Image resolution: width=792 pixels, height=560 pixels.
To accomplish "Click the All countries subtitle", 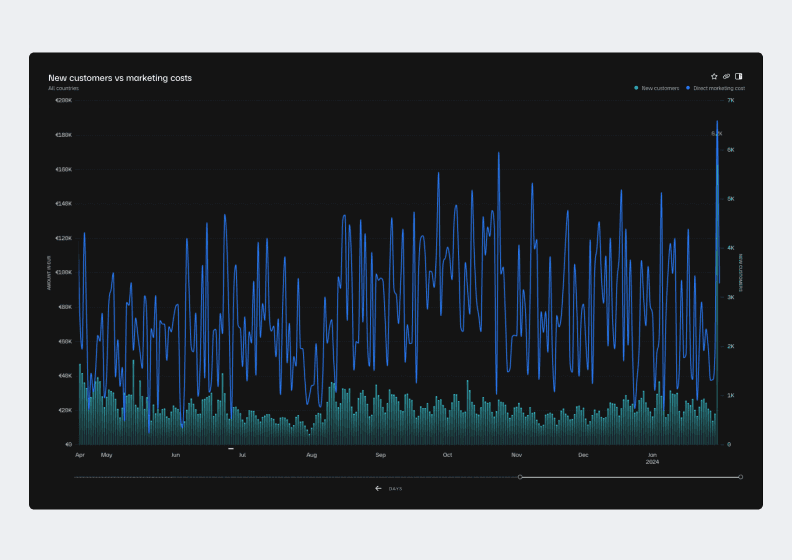I will tap(63, 88).
